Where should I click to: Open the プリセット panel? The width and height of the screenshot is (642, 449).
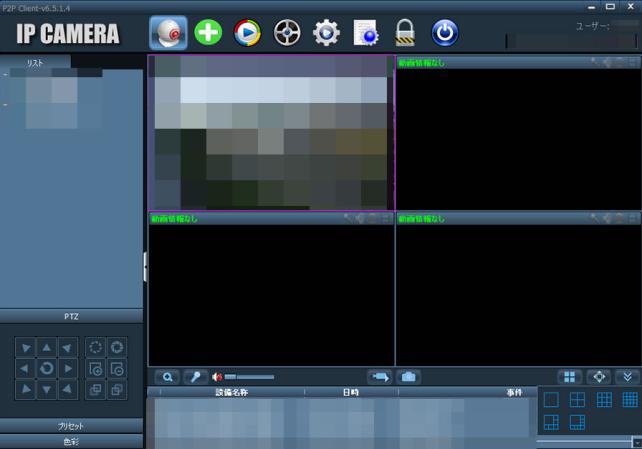(x=71, y=426)
